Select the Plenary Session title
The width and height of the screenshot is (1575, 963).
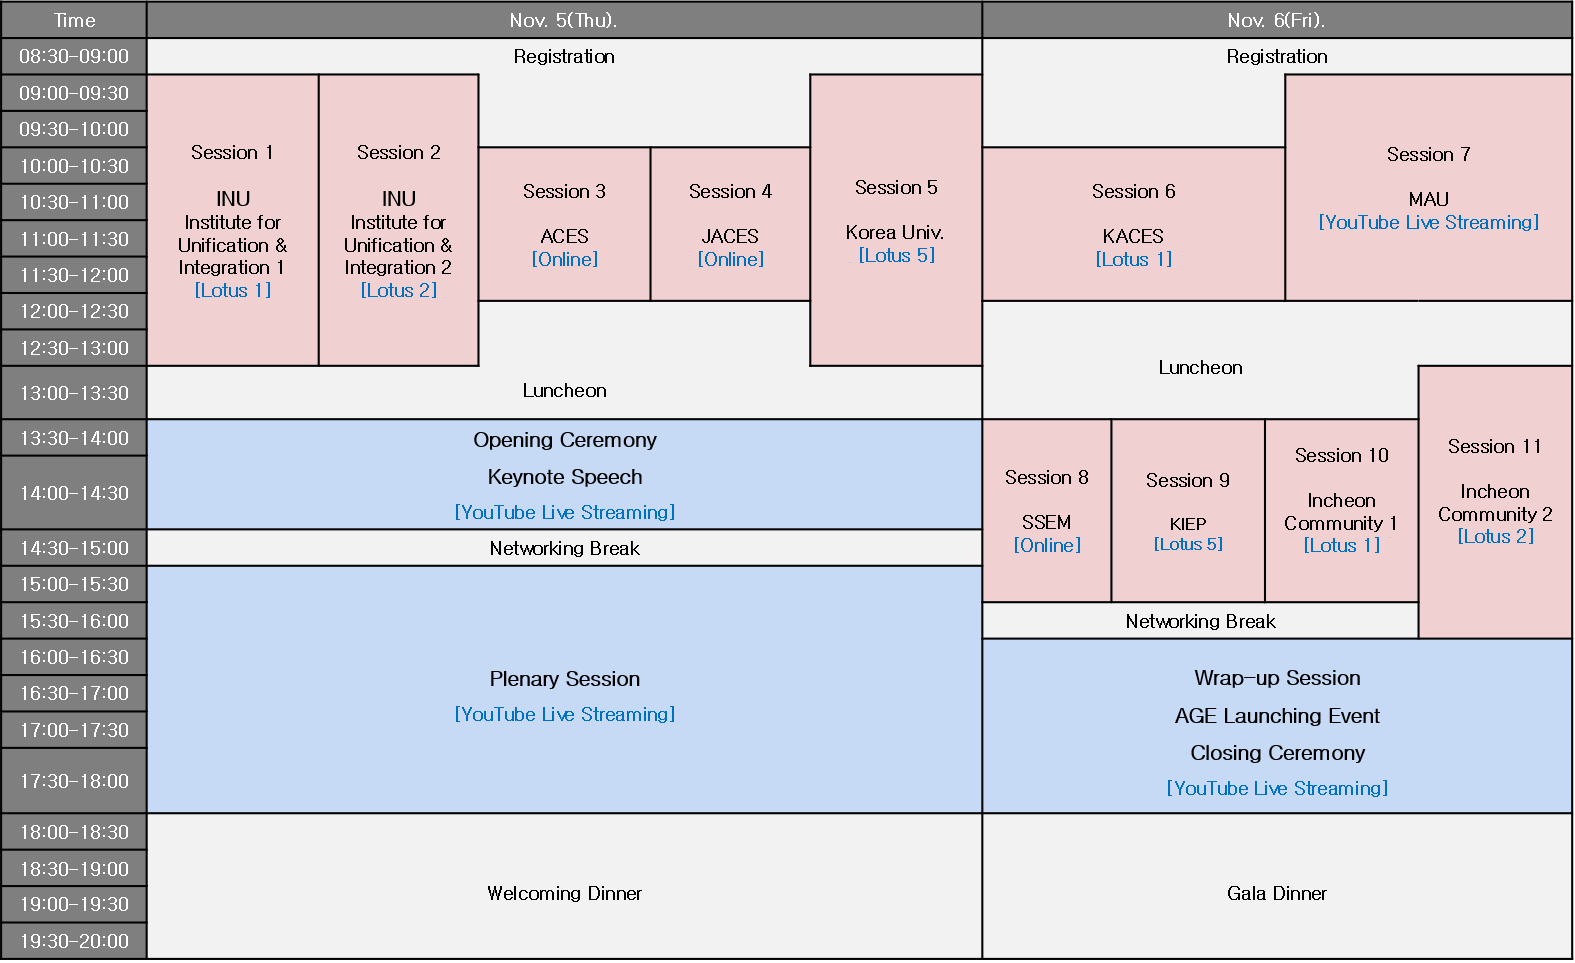[x=565, y=679]
